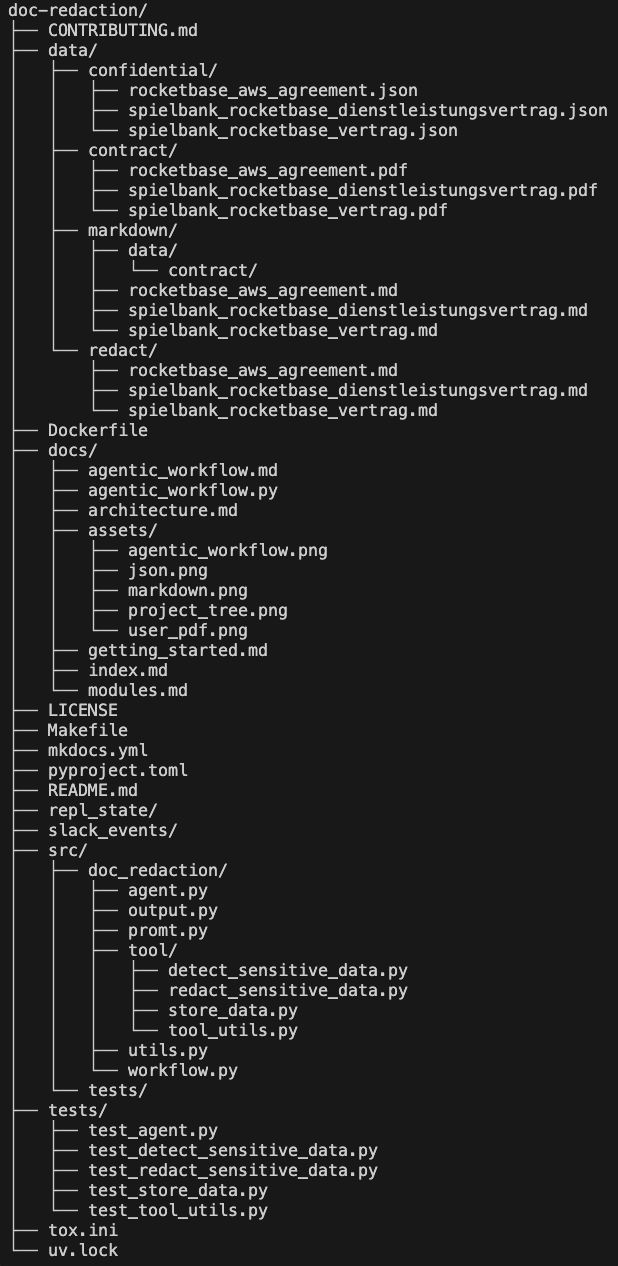Expand the confidential/ folder
This screenshot has height=1266, width=618.
152,70
